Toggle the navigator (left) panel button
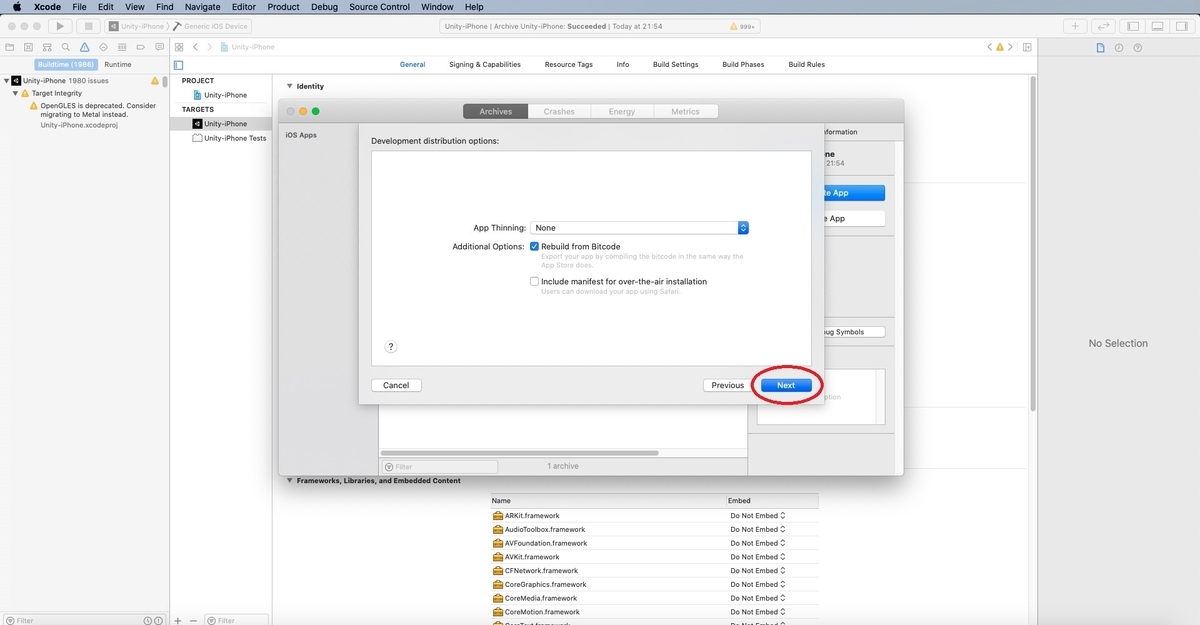This screenshot has width=1200, height=625. [x=1133, y=26]
